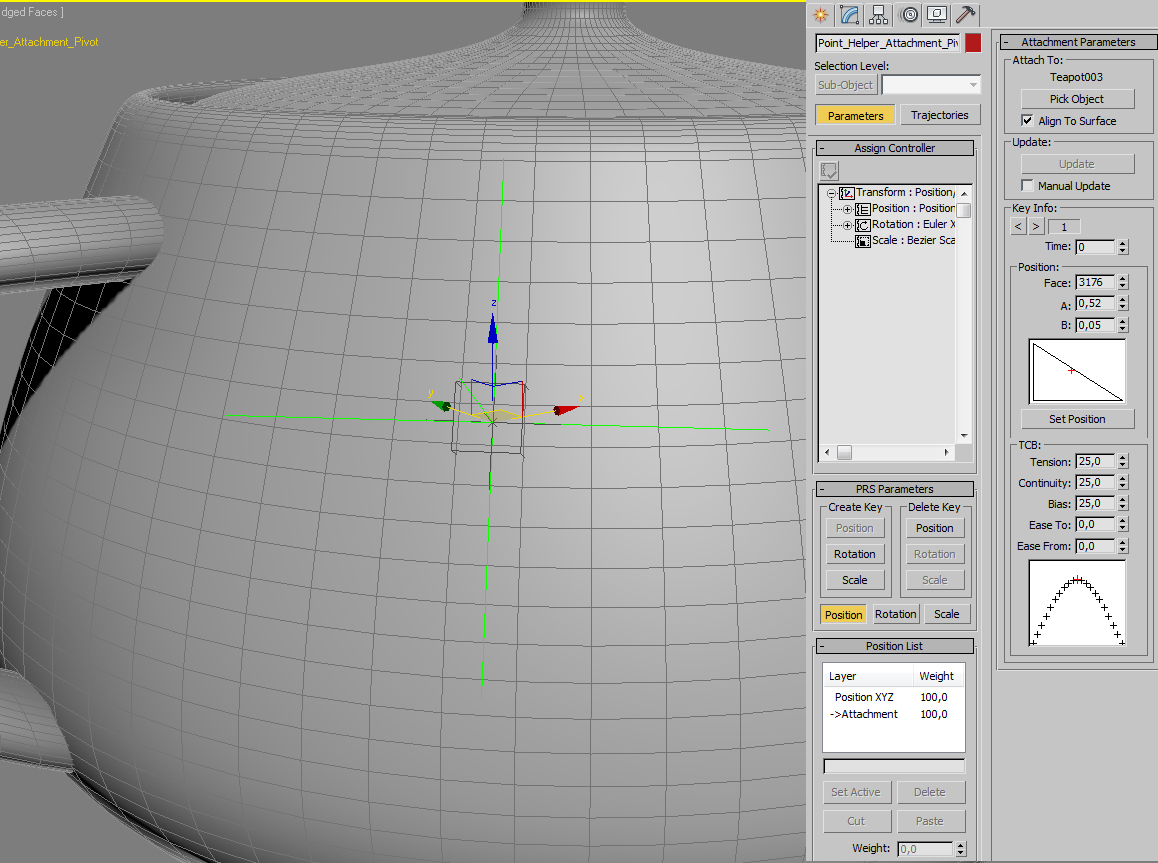Enable the Manual Update checkbox
The image size is (1158, 863).
tap(1027, 186)
